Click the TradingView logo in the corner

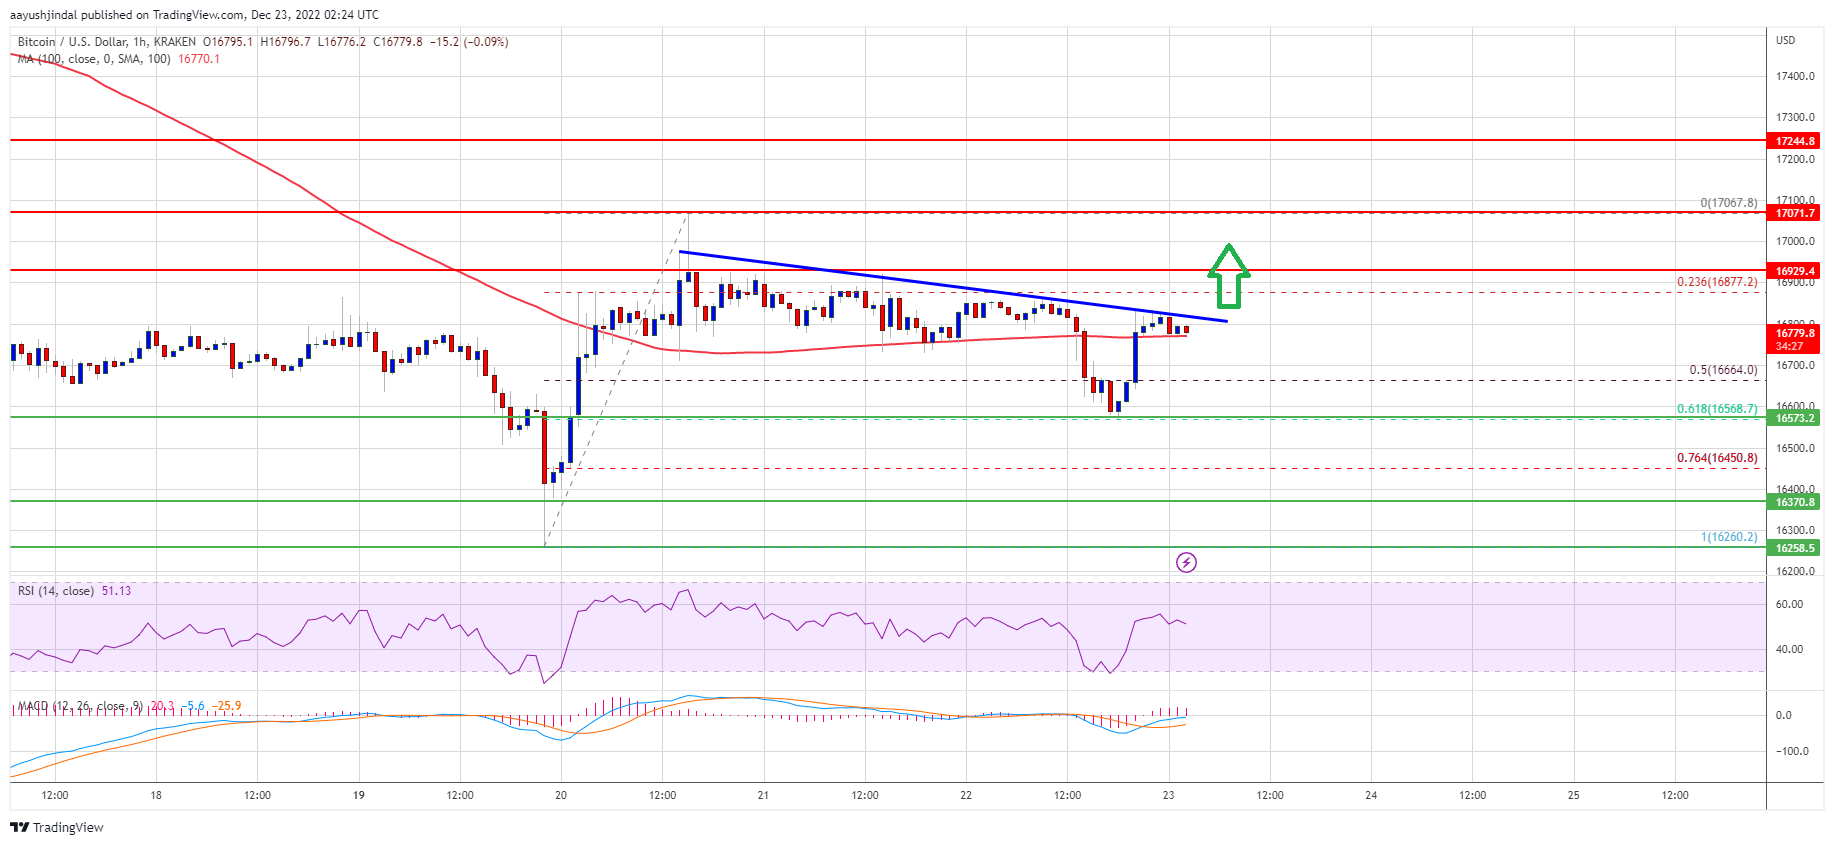[57, 827]
